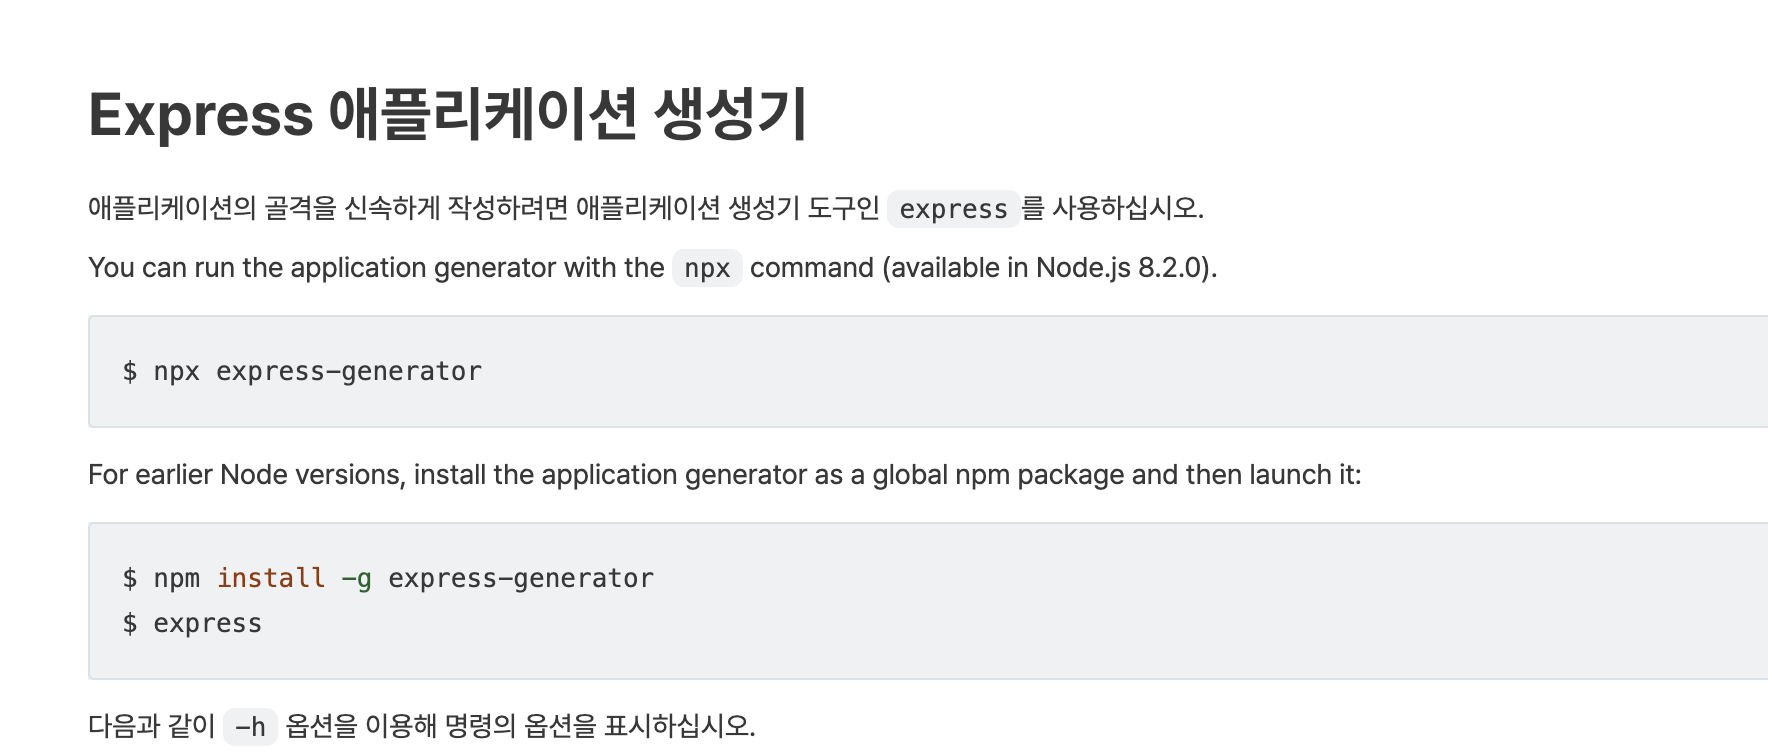Click the first Korean intro paragraph

tap(646, 208)
